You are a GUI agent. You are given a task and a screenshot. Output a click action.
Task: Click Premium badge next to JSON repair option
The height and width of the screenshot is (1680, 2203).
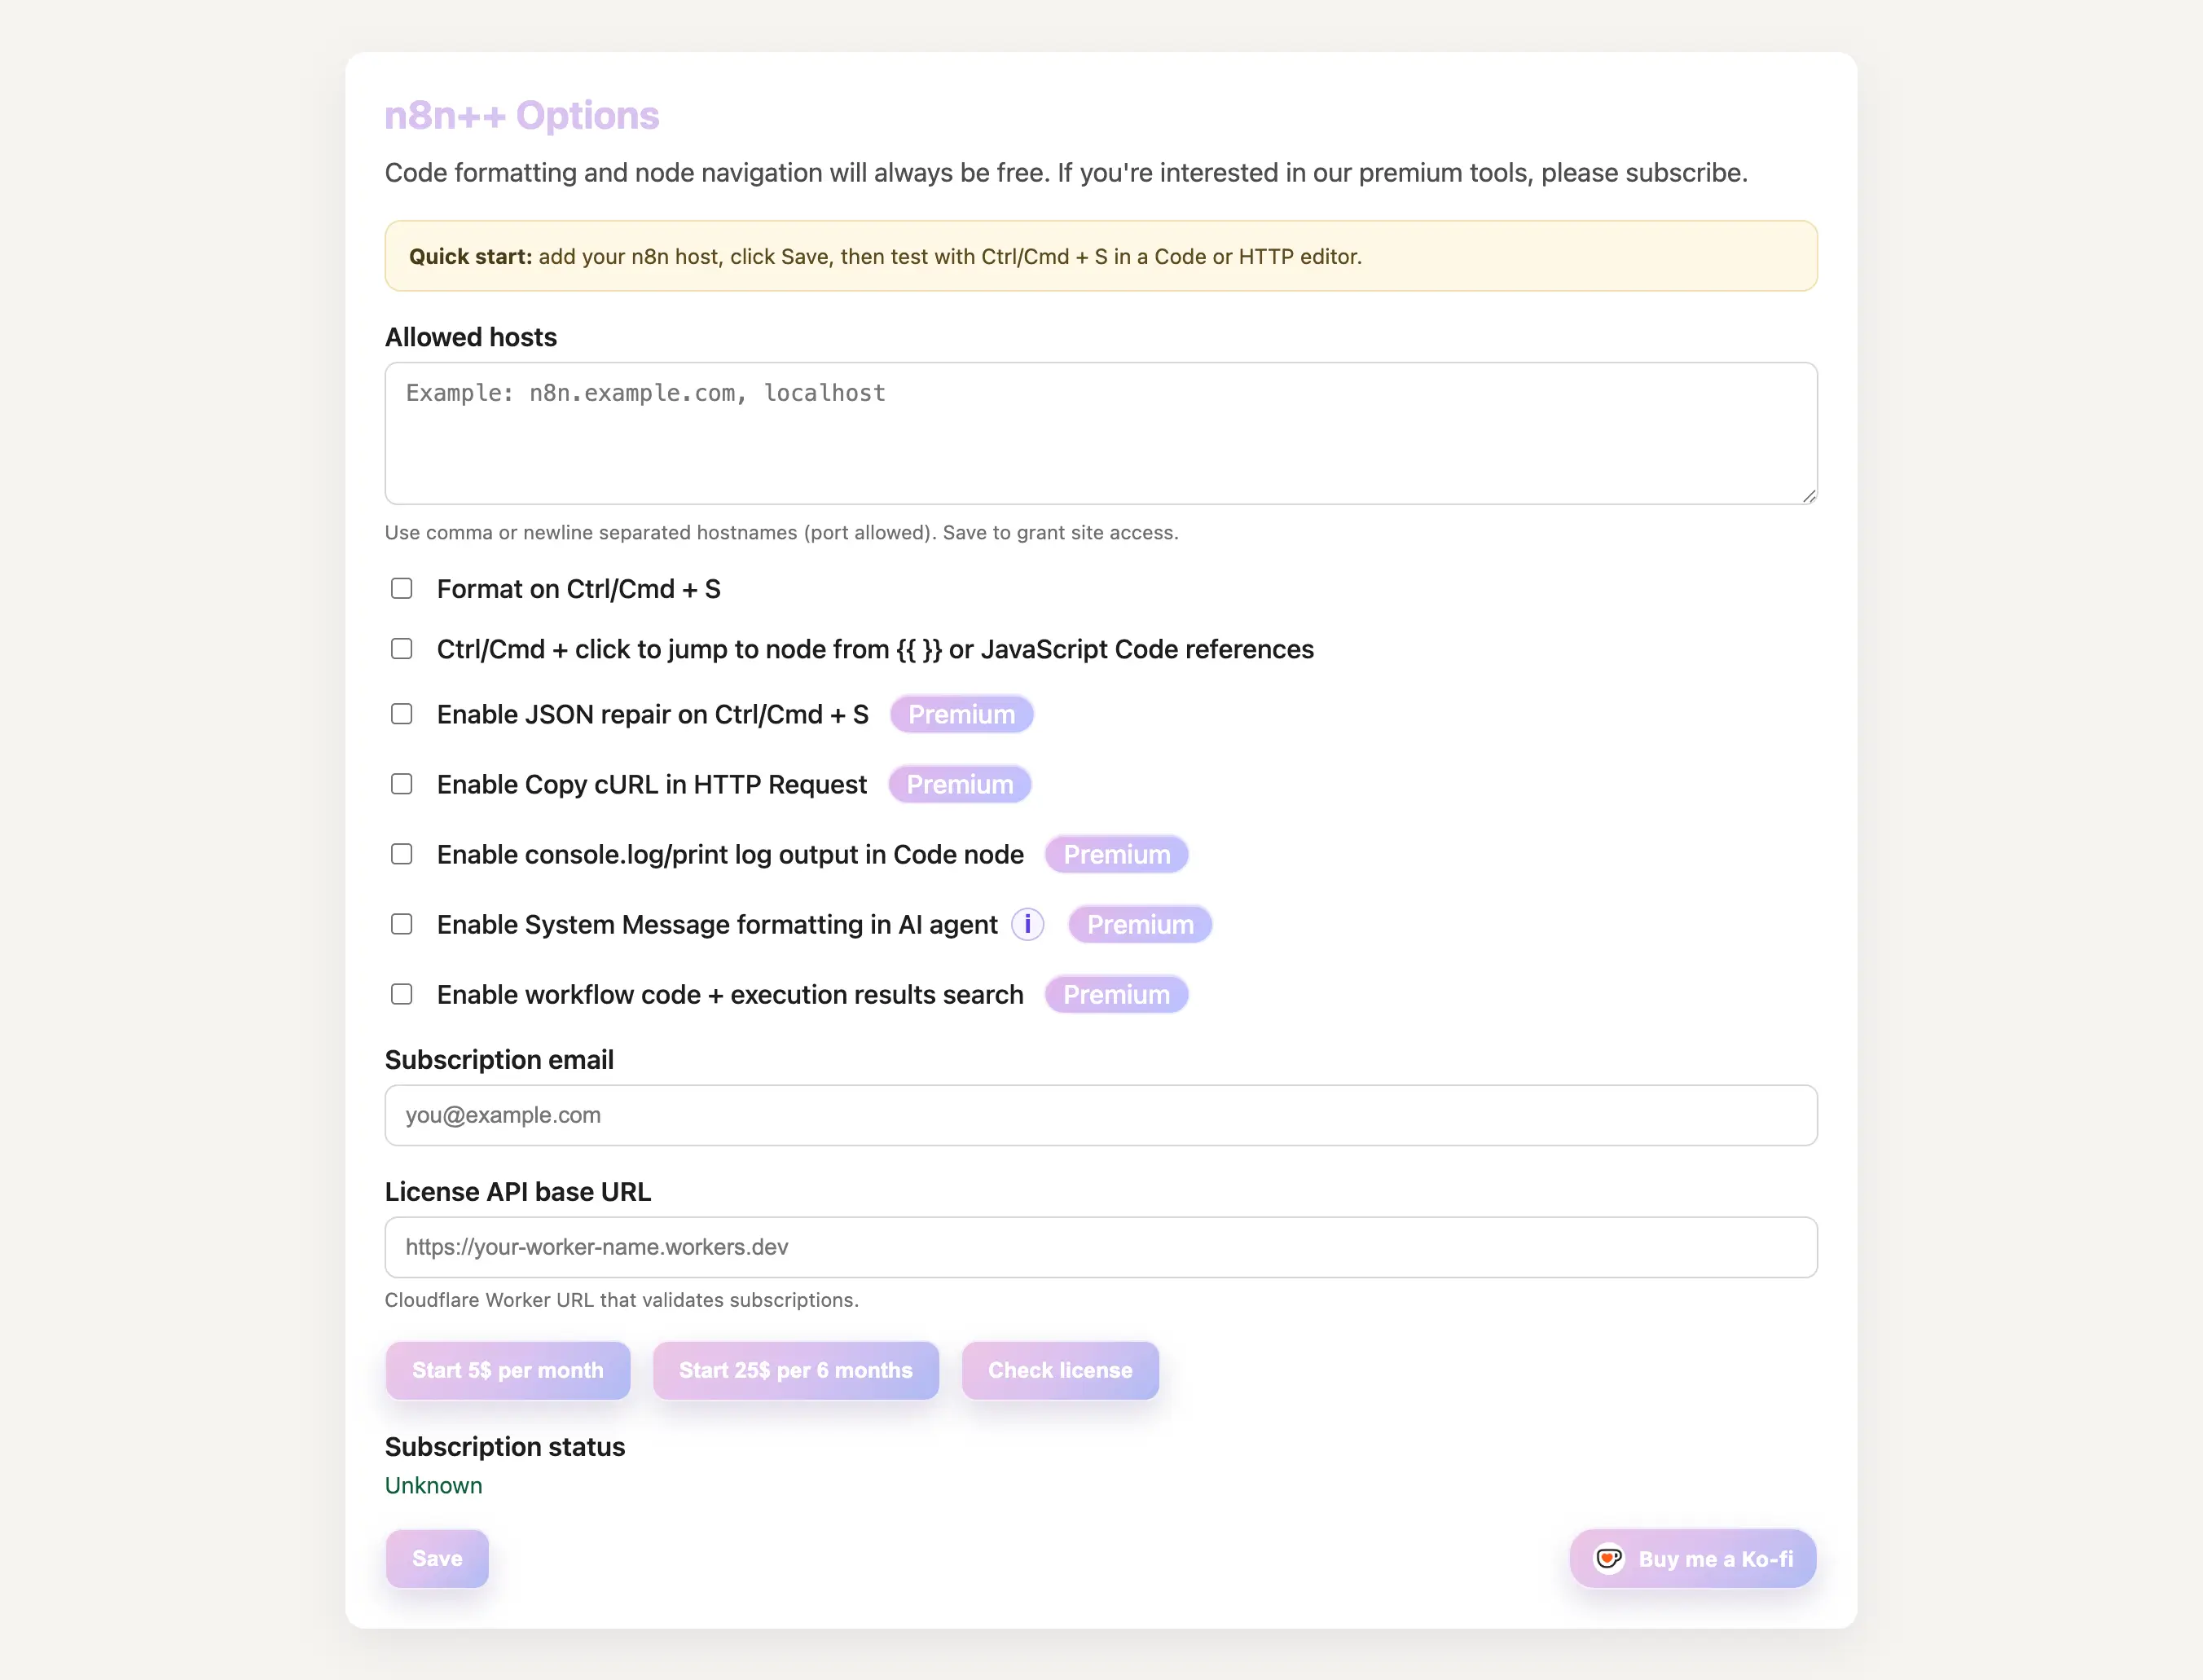coord(961,714)
